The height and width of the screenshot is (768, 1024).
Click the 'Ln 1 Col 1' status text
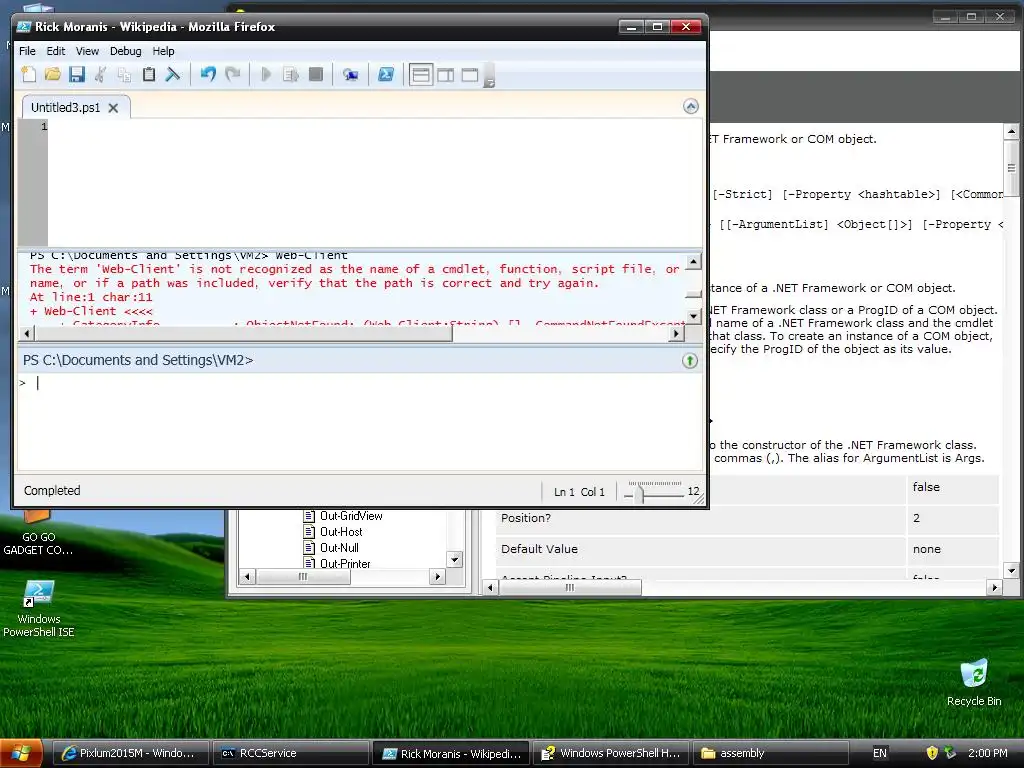click(579, 492)
